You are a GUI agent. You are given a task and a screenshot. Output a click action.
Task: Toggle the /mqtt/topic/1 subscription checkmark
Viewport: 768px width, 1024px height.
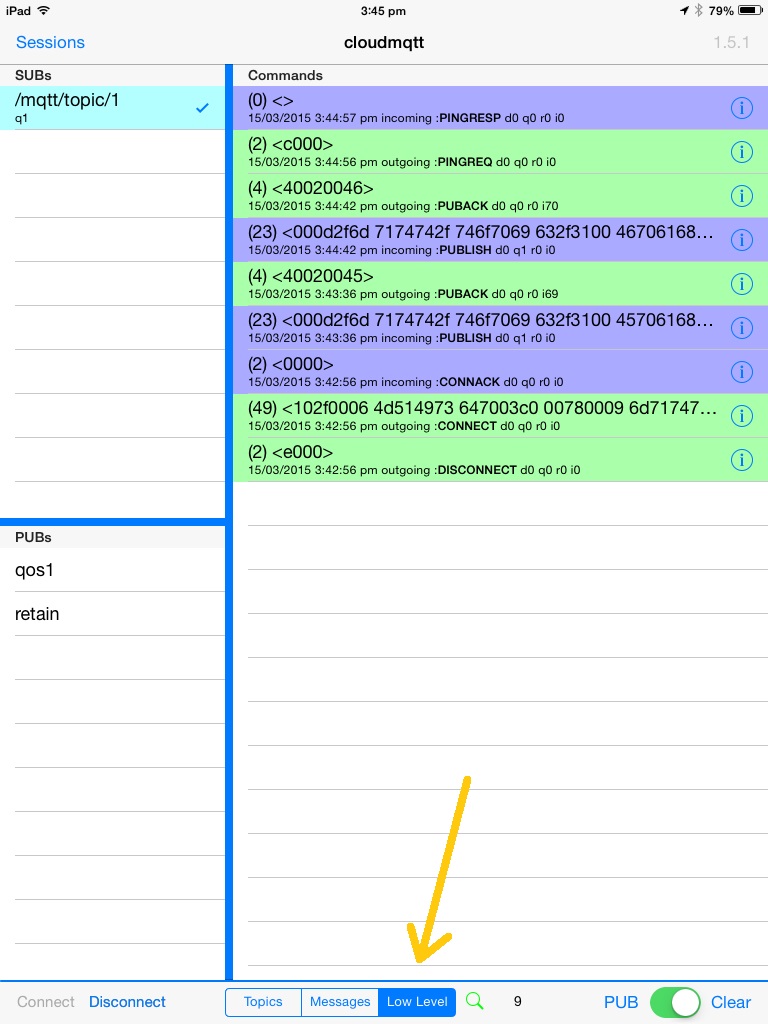pos(203,108)
